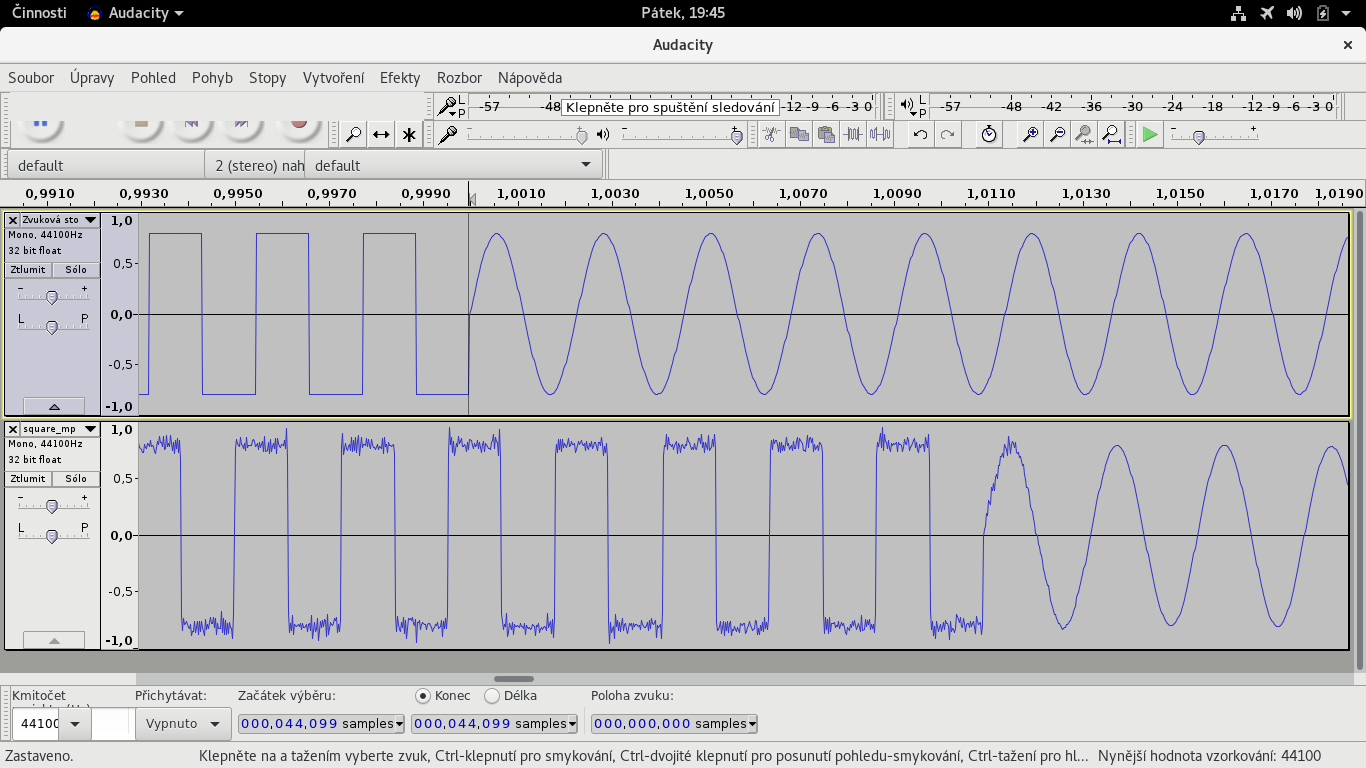The width and height of the screenshot is (1366, 768).
Task: Click the airplane mode icon in top bar
Action: (x=1267, y=13)
